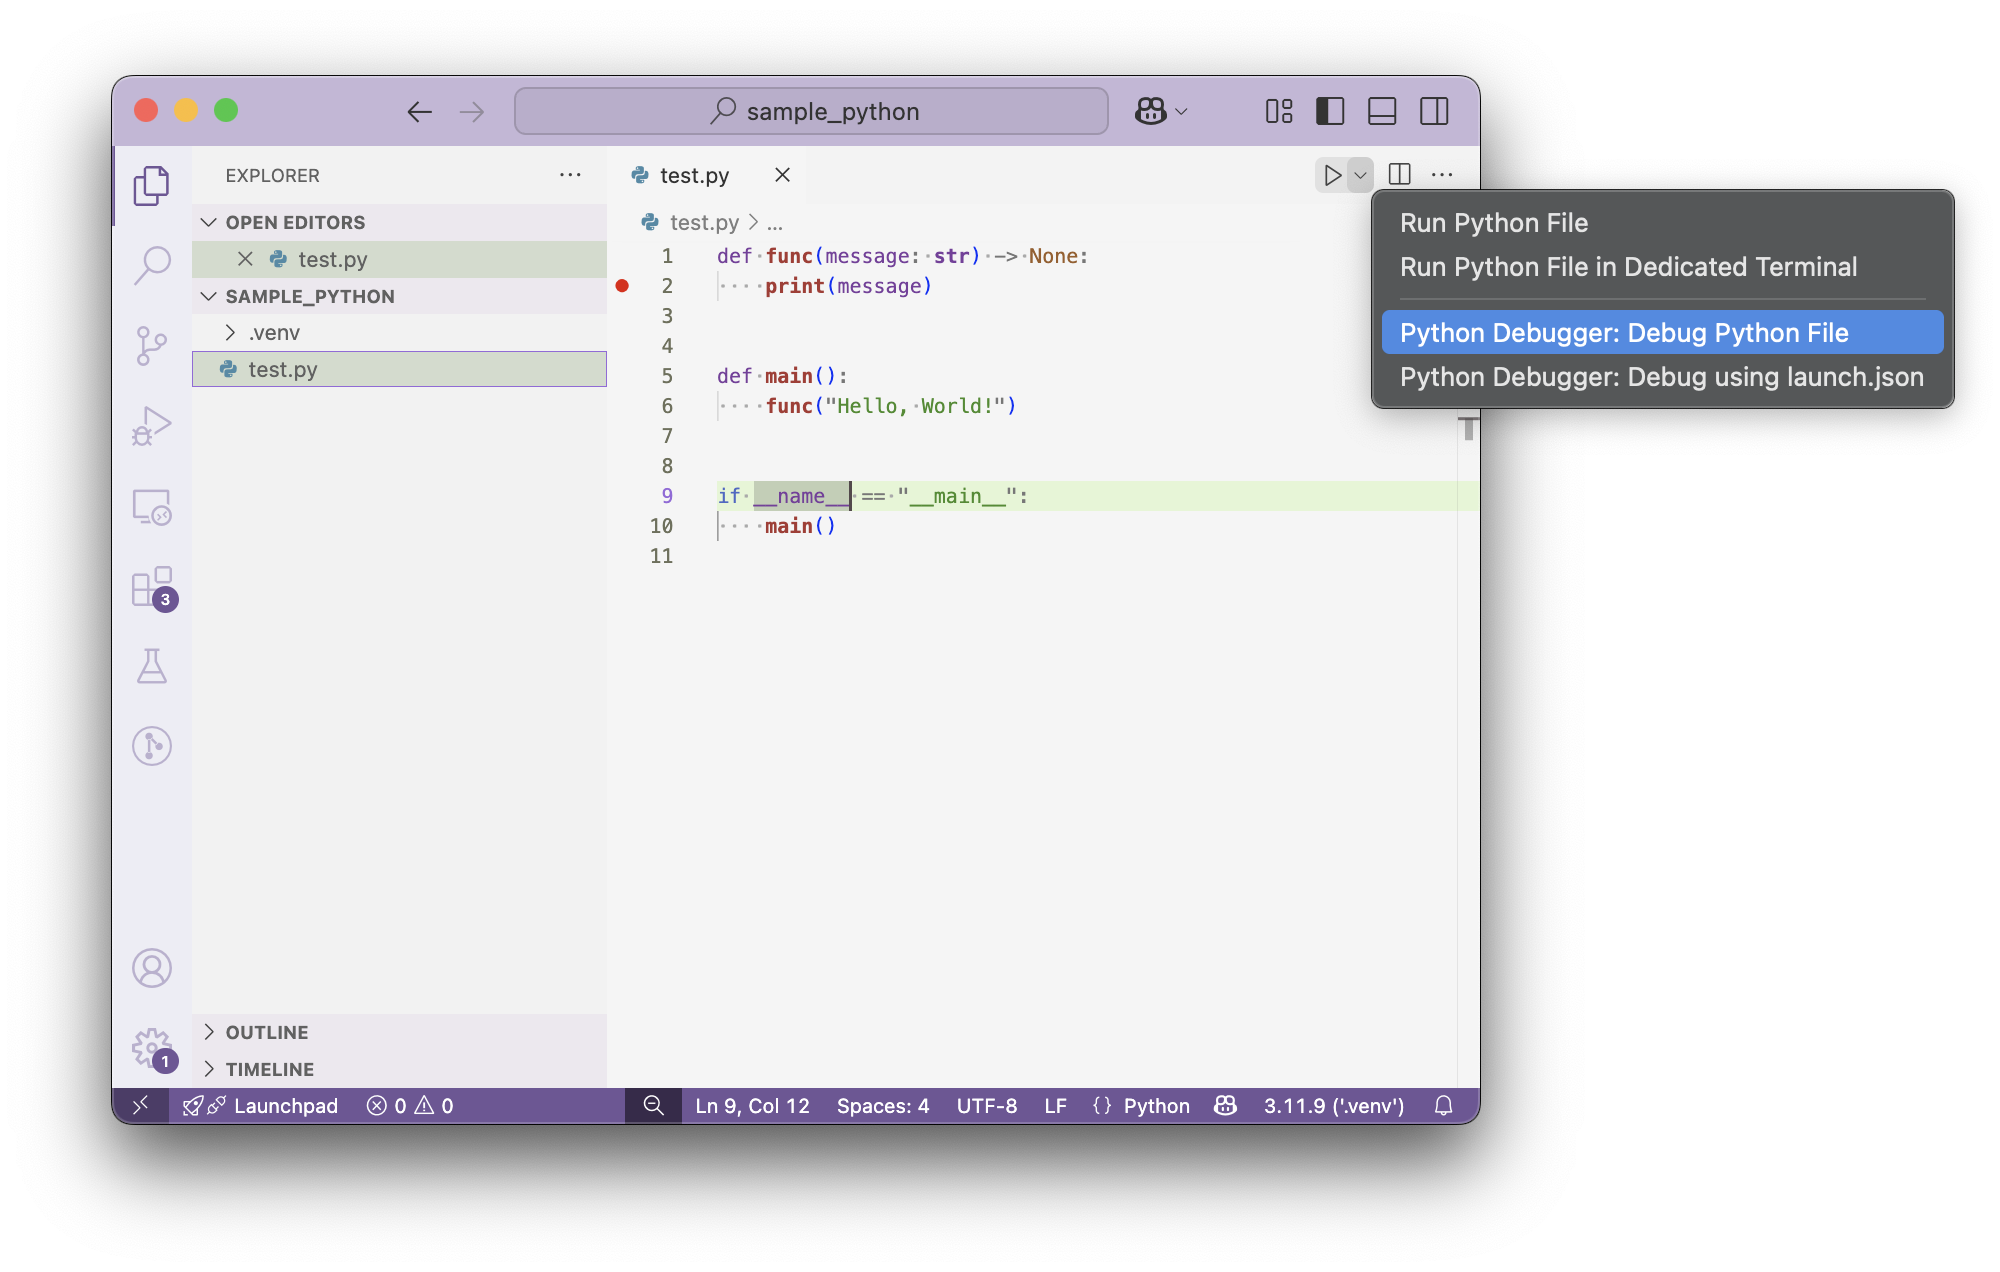Click the editor vertical scrollbar marker
The height and width of the screenshot is (1272, 2000).
pyautogui.click(x=1467, y=429)
